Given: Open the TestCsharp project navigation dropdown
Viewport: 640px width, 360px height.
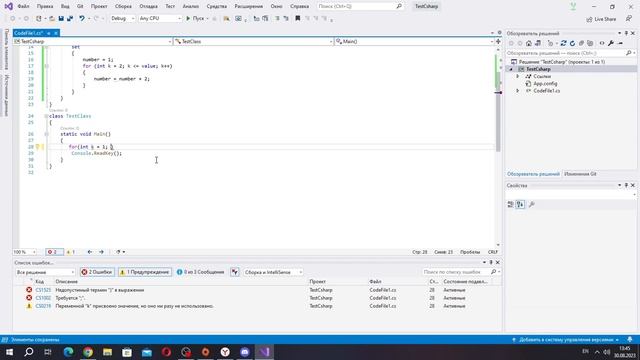Looking at the screenshot, I should pos(92,41).
